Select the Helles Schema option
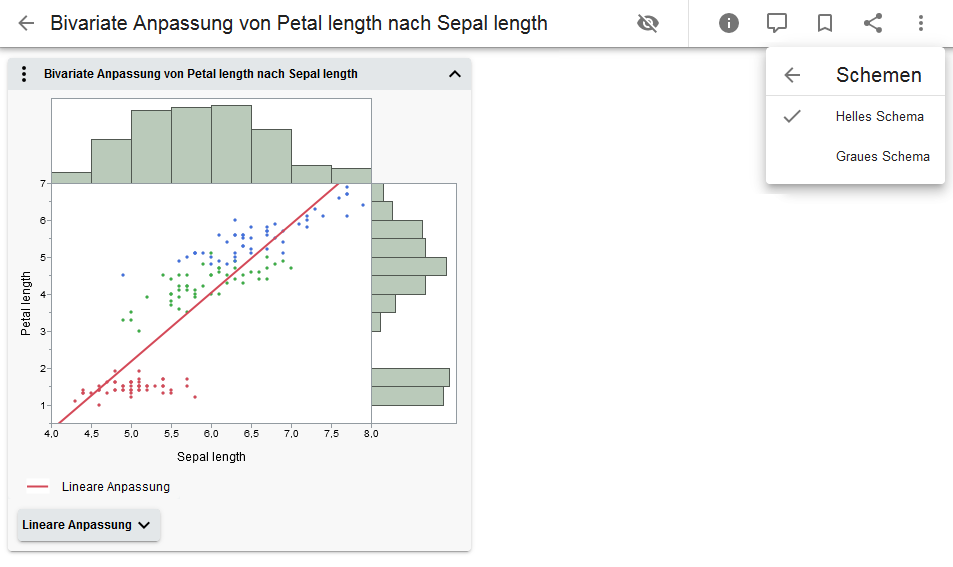Image resolution: width=953 pixels, height=567 pixels. pyautogui.click(x=879, y=117)
